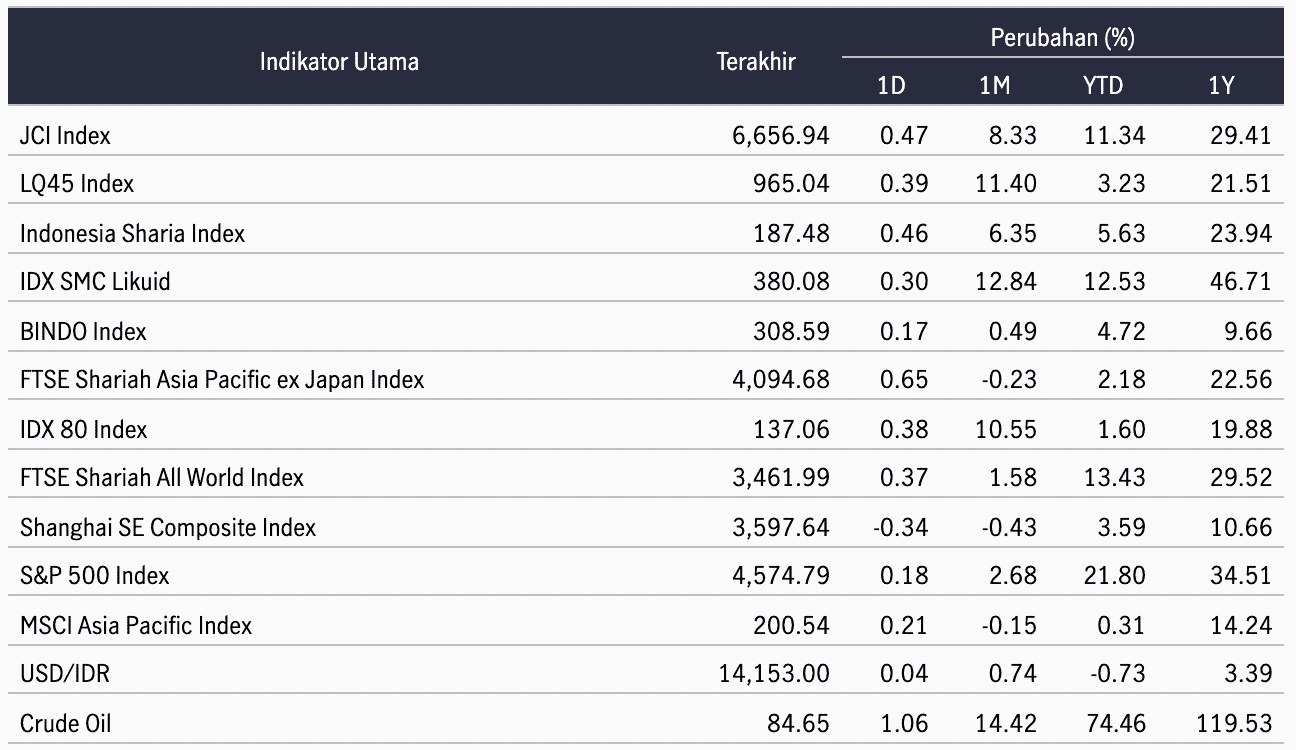Select the 1D column header

(891, 86)
